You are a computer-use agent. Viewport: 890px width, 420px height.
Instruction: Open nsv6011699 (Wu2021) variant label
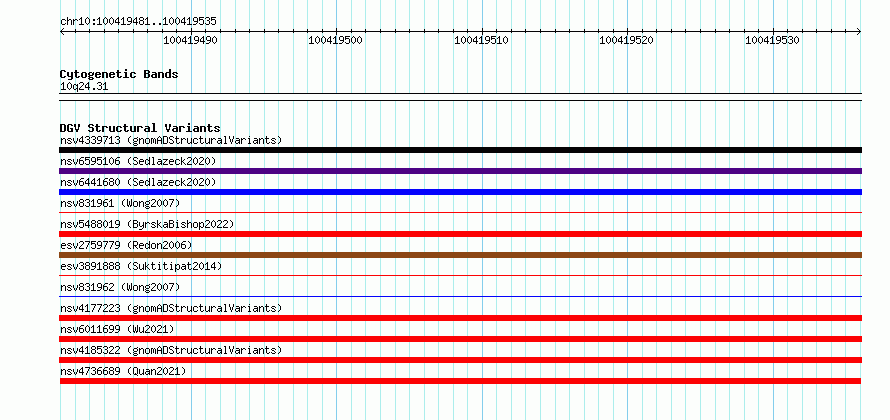point(117,329)
